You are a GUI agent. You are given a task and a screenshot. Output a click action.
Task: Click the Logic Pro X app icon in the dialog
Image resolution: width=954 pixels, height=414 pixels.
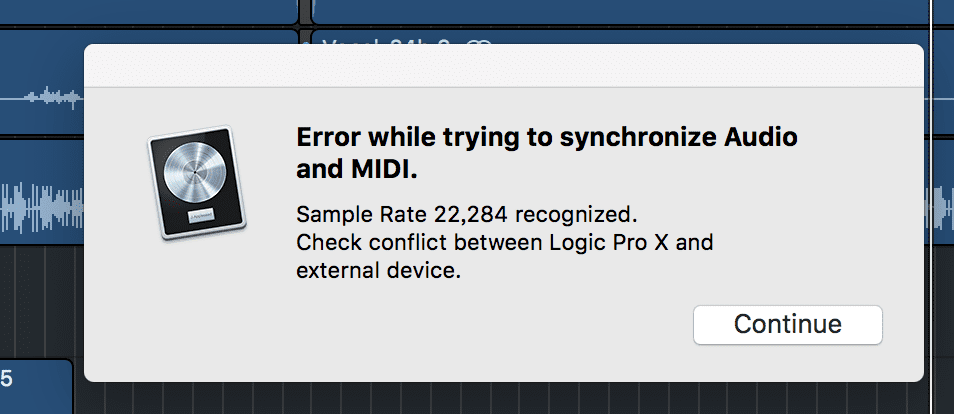pyautogui.click(x=197, y=182)
